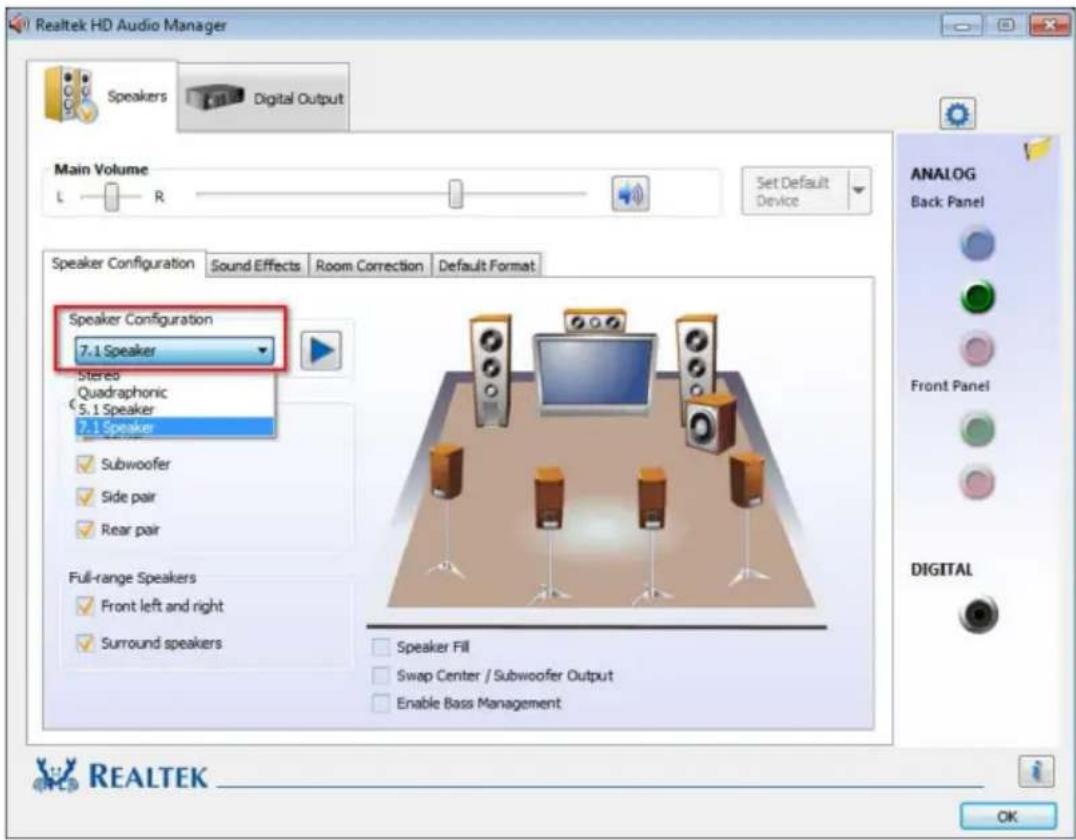The height and width of the screenshot is (840, 1076).
Task: Click the front right tower speaker
Action: (696, 357)
